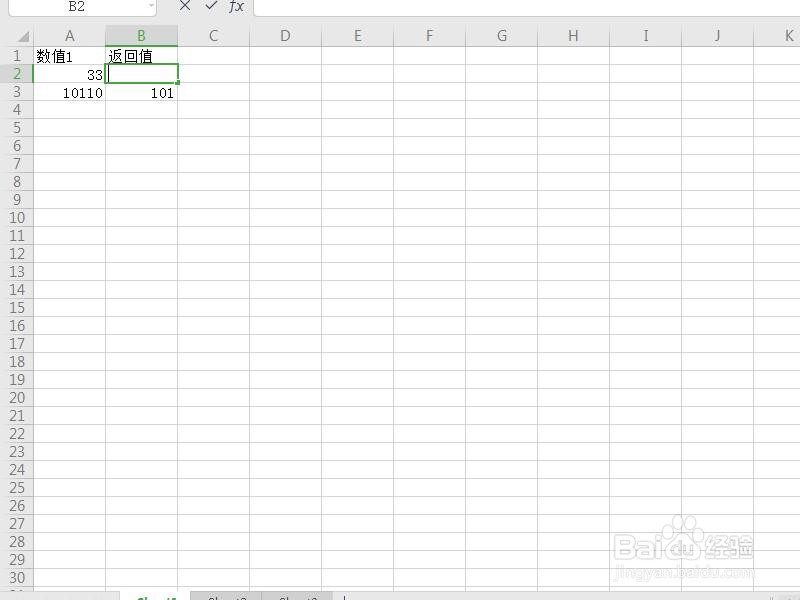Click the Name Box showing B2

pyautogui.click(x=77, y=7)
